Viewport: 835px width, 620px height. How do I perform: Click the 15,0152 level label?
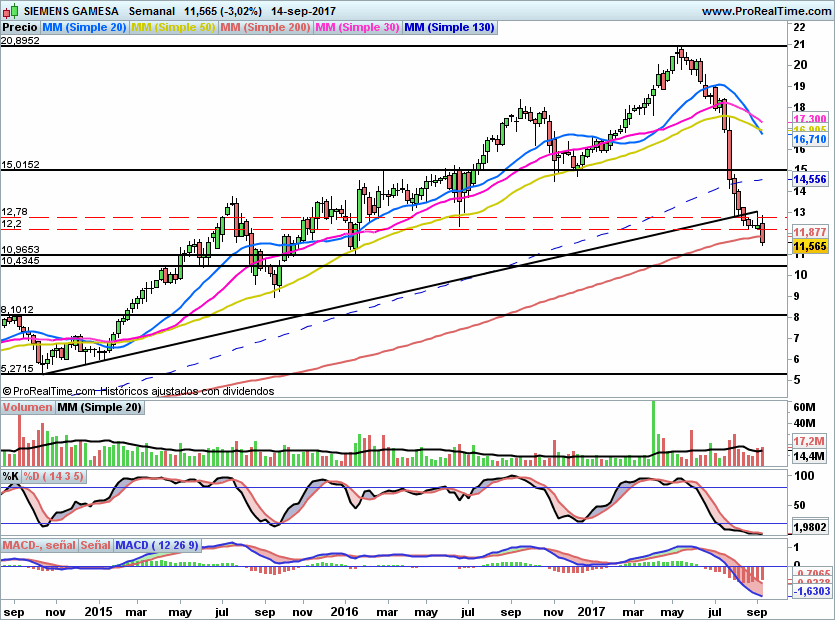coord(20,165)
